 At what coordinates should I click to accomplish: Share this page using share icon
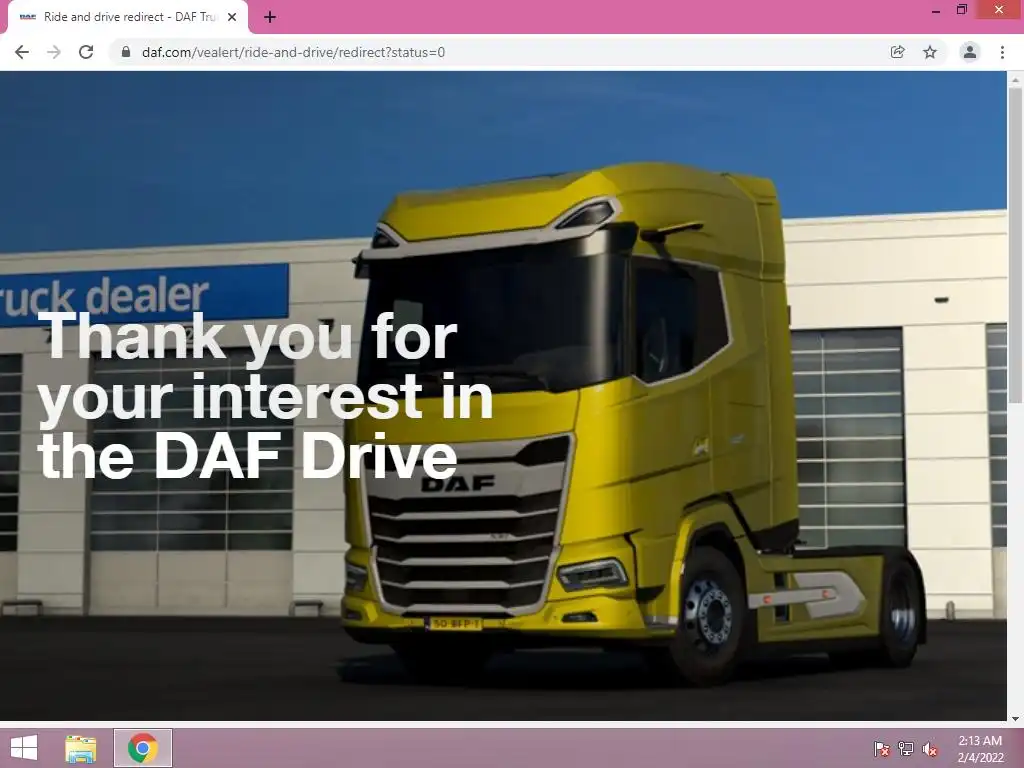coord(897,52)
